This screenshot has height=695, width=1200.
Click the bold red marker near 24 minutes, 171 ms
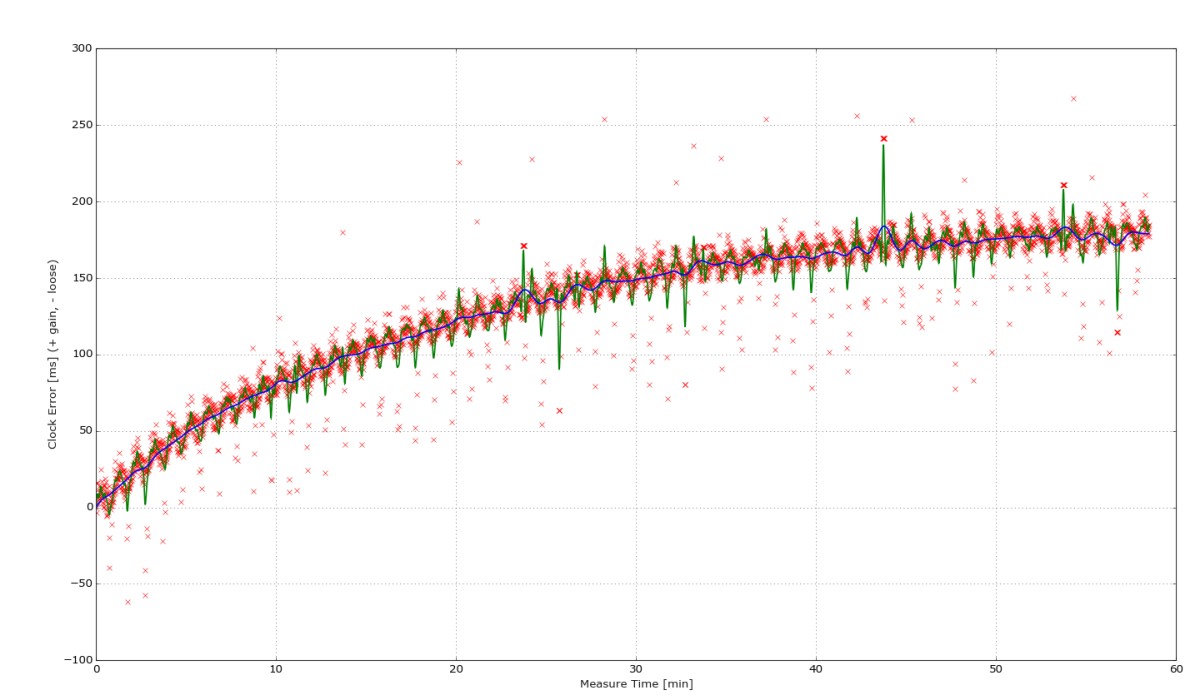click(x=523, y=246)
